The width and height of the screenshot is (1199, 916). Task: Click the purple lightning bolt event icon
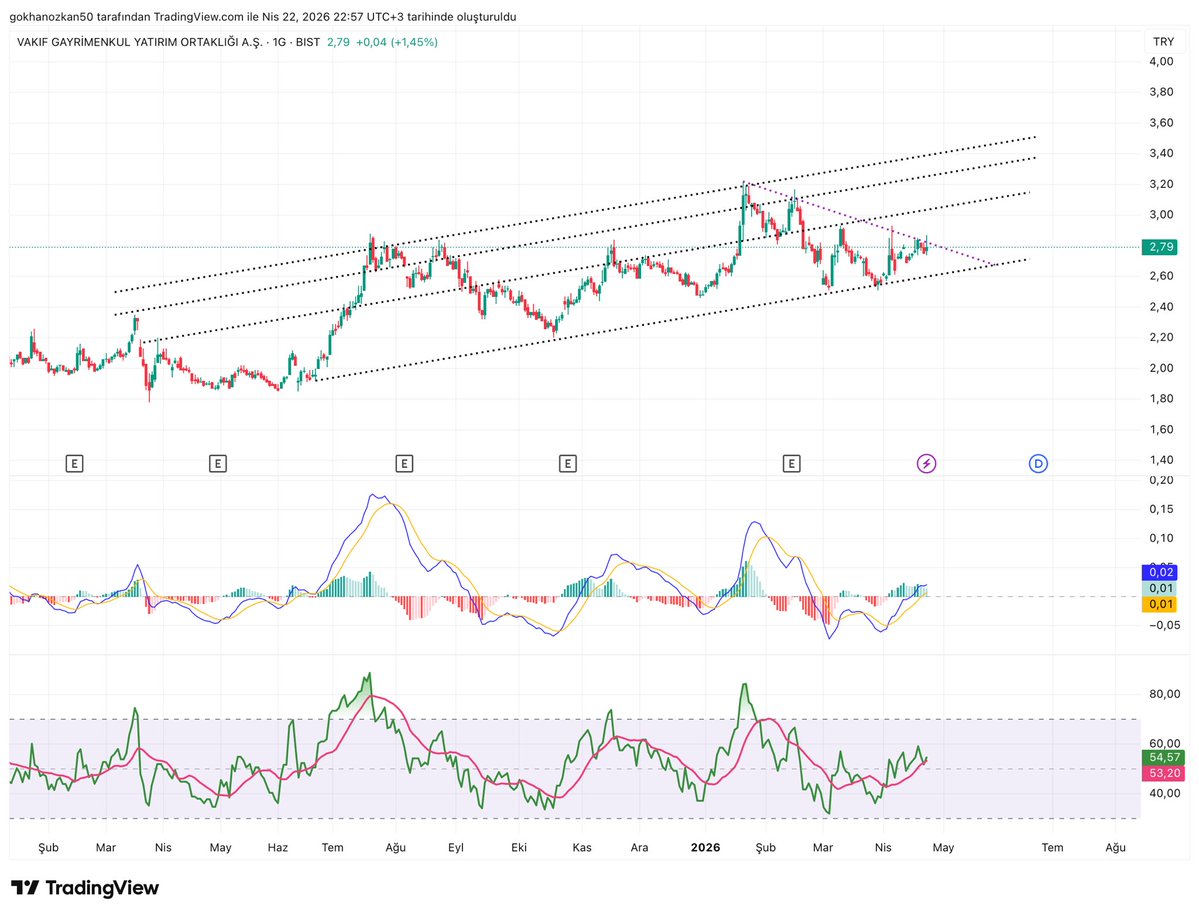[x=926, y=463]
